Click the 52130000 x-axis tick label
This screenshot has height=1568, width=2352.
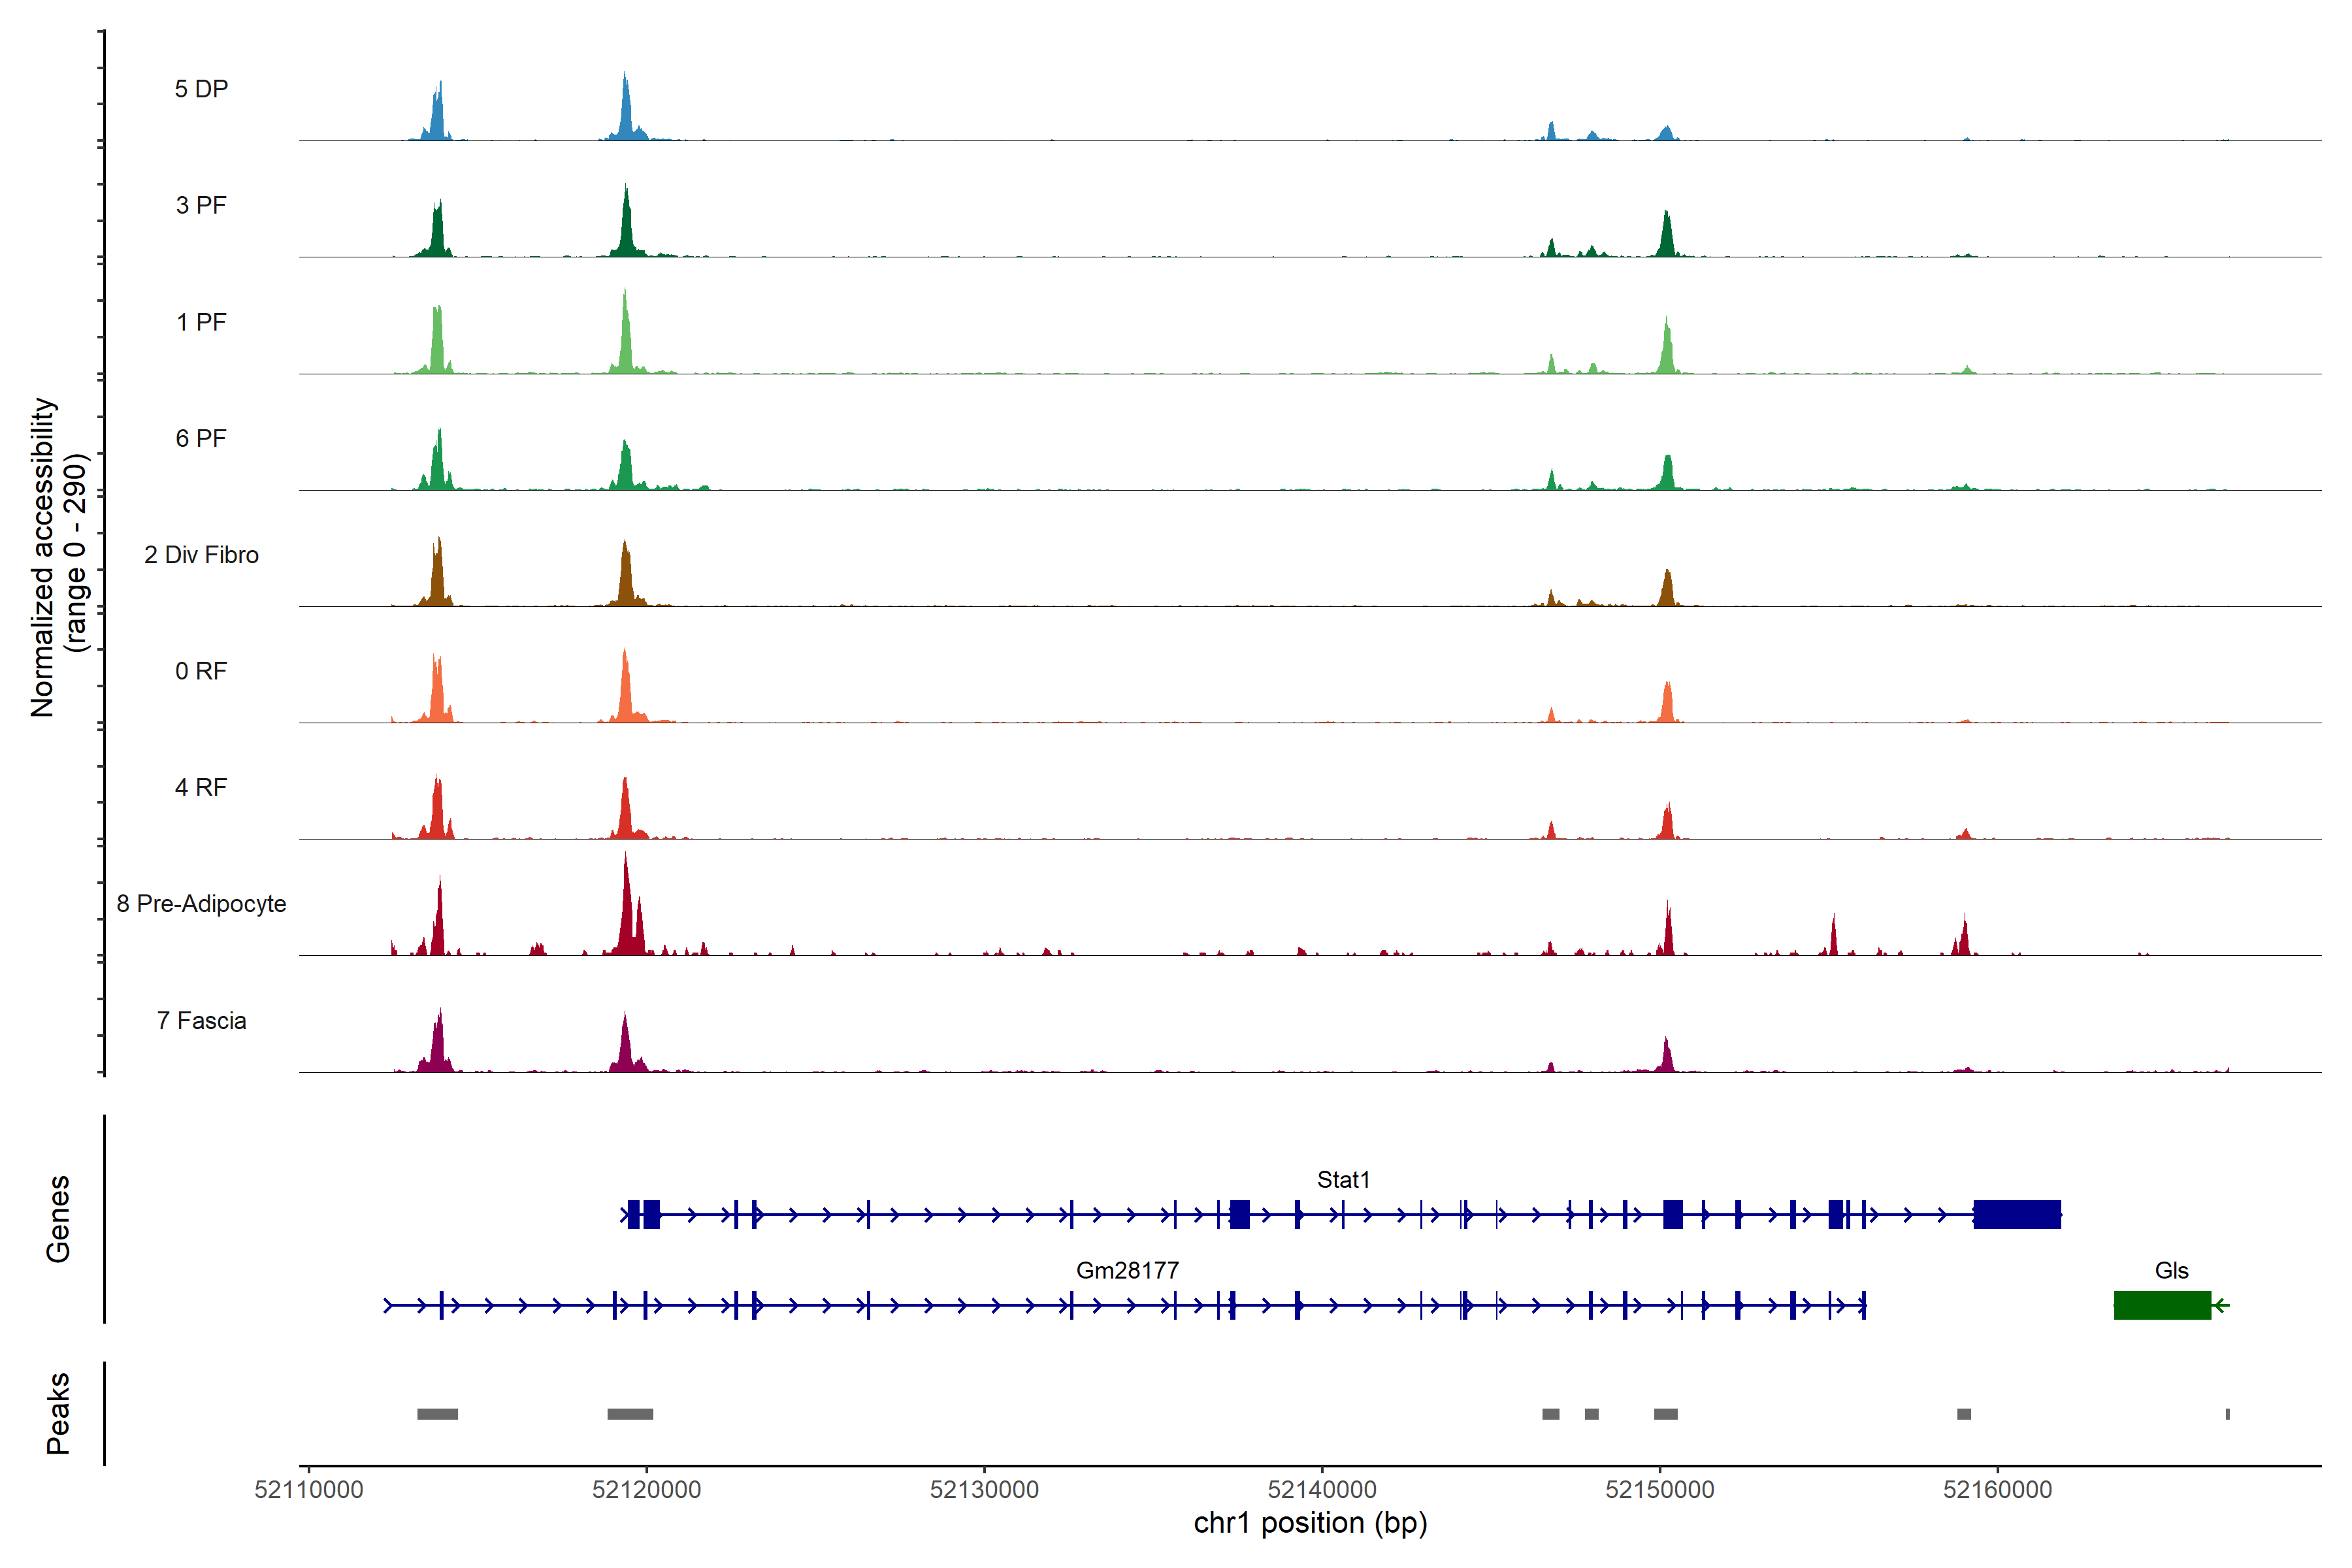pyautogui.click(x=984, y=1489)
